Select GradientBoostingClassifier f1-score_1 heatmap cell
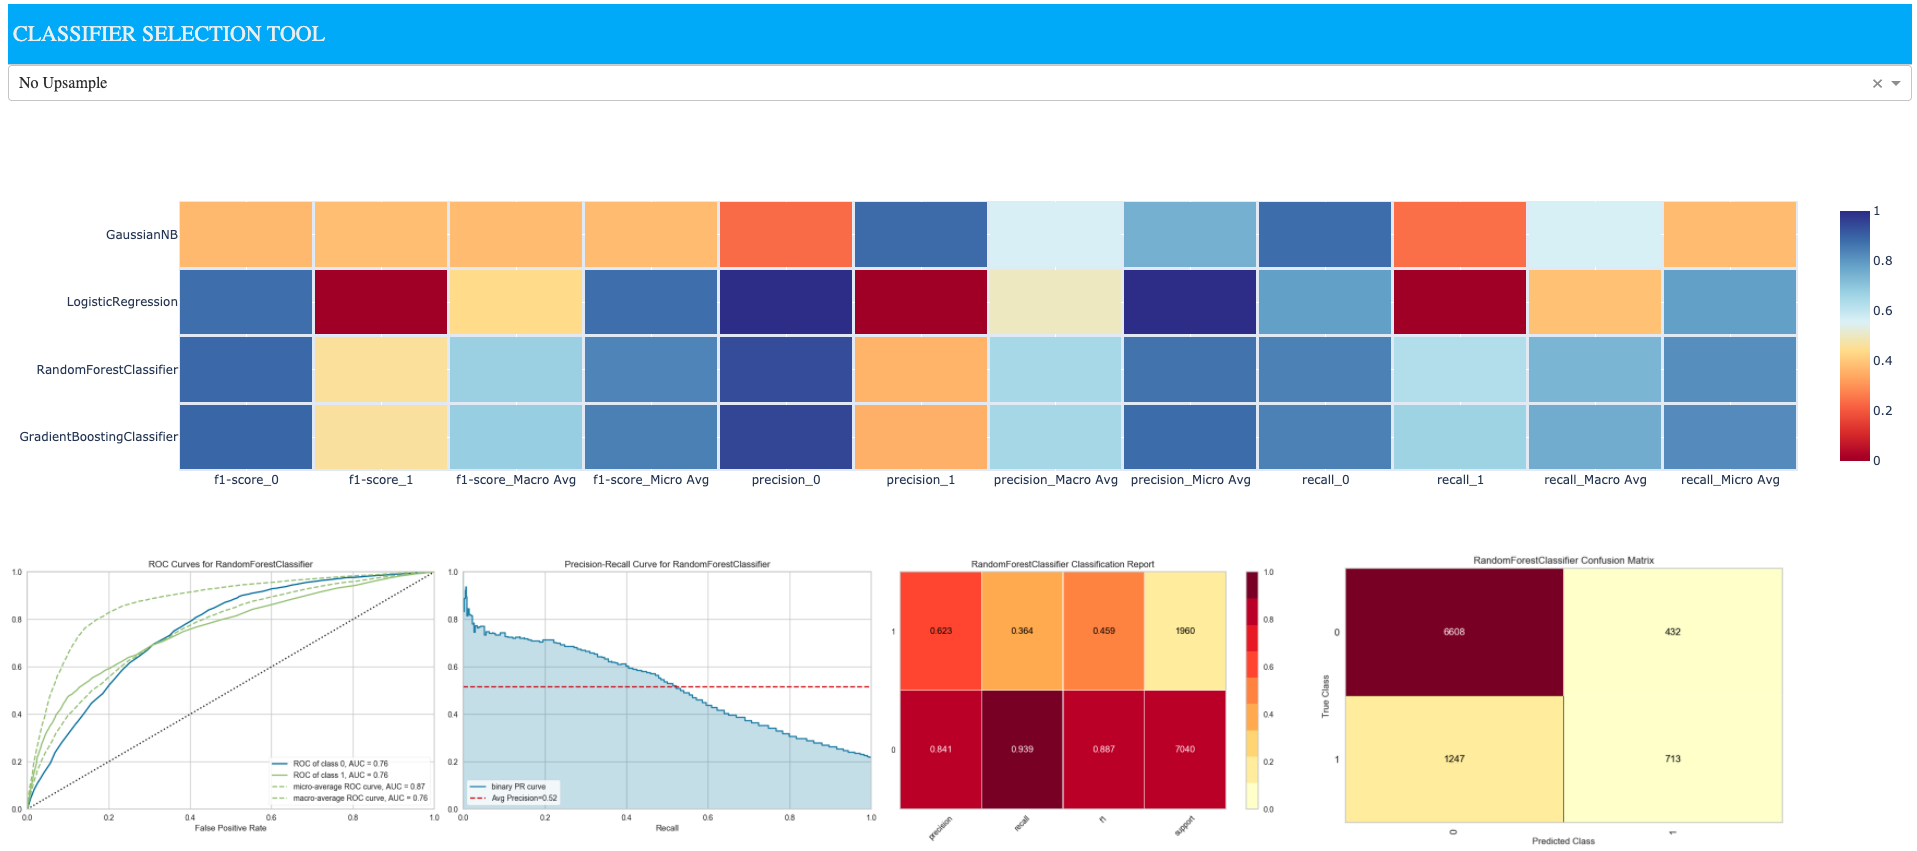The image size is (1917, 851). click(381, 437)
